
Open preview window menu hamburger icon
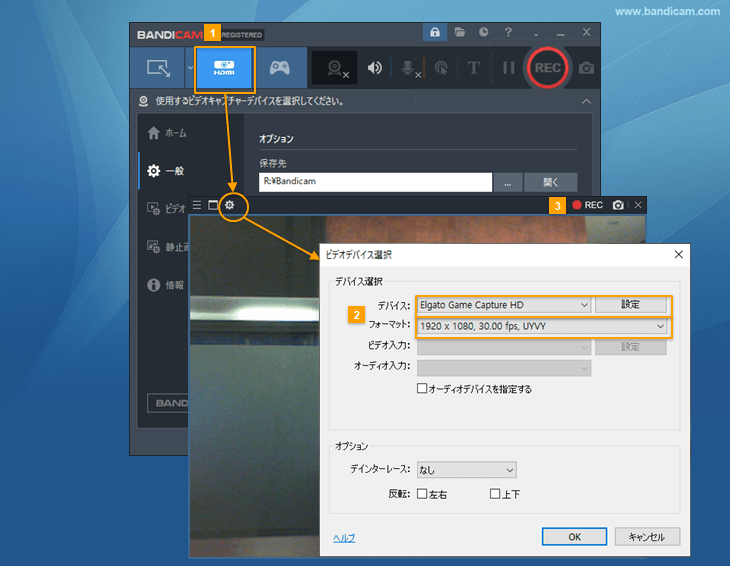pyautogui.click(x=197, y=205)
